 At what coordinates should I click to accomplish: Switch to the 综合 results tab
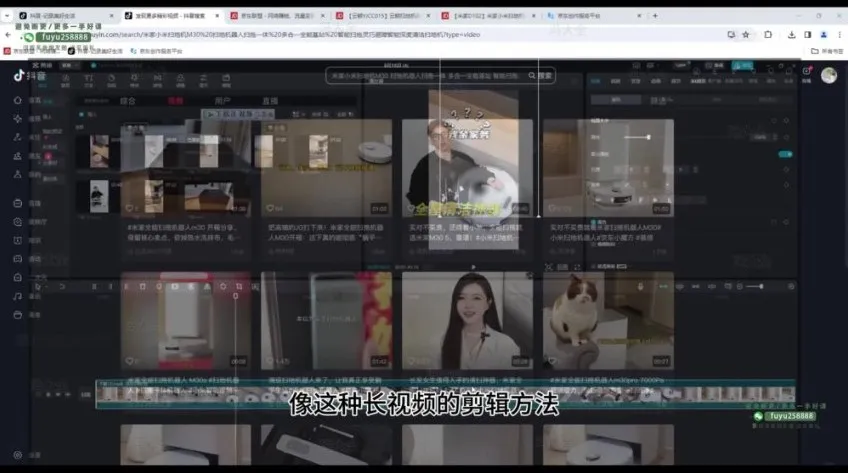tap(128, 101)
